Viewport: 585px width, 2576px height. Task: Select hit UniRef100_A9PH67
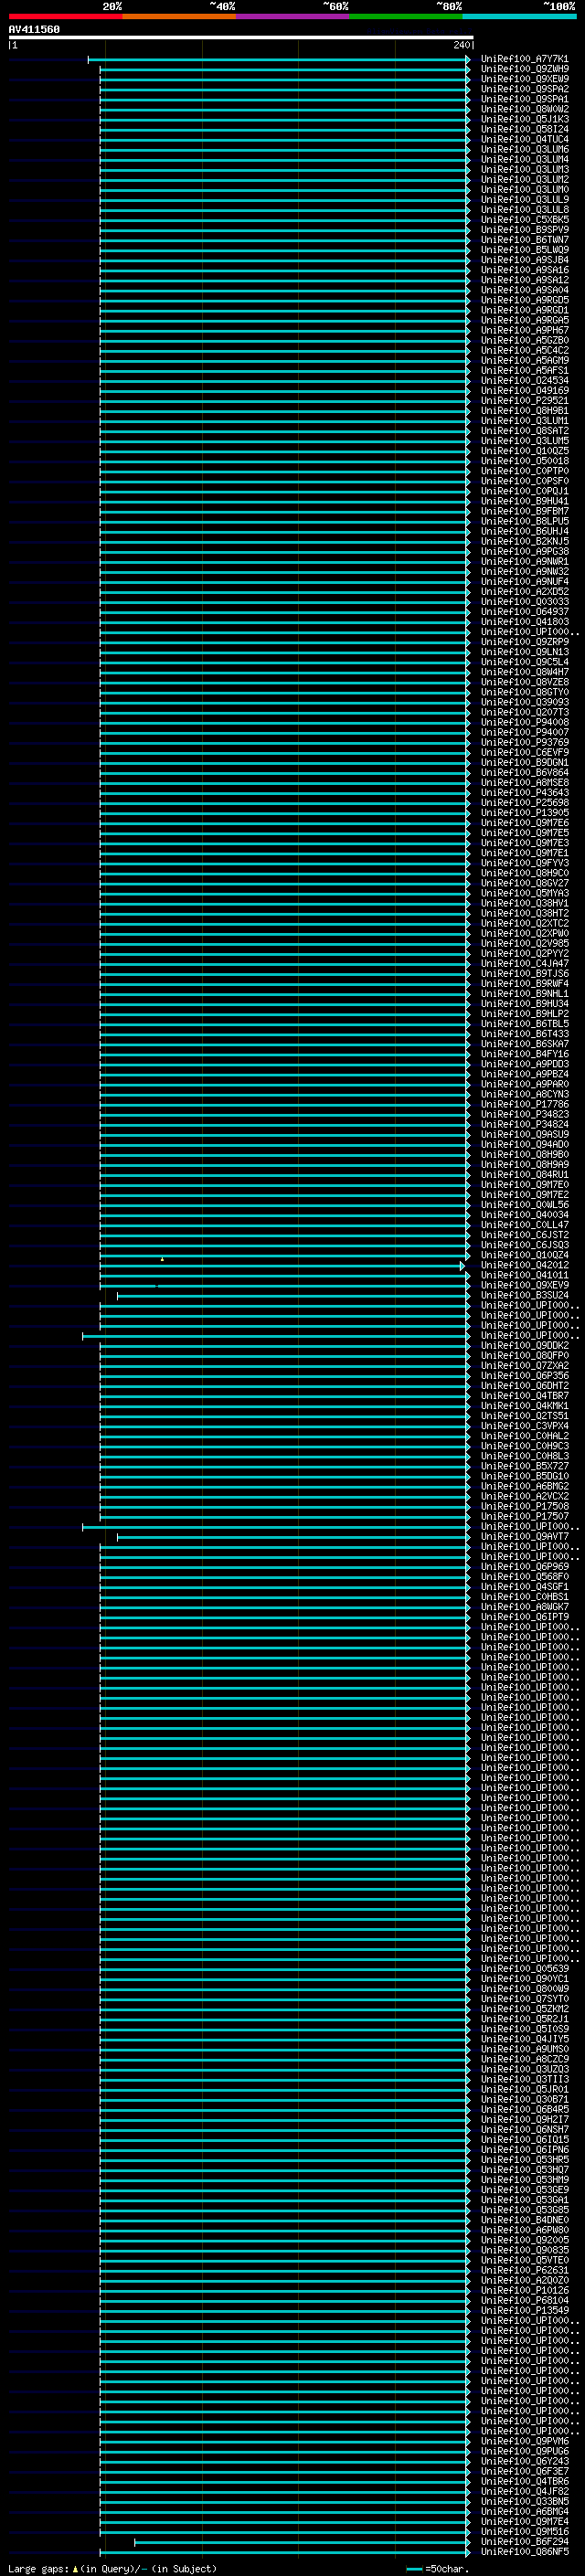click(x=524, y=330)
